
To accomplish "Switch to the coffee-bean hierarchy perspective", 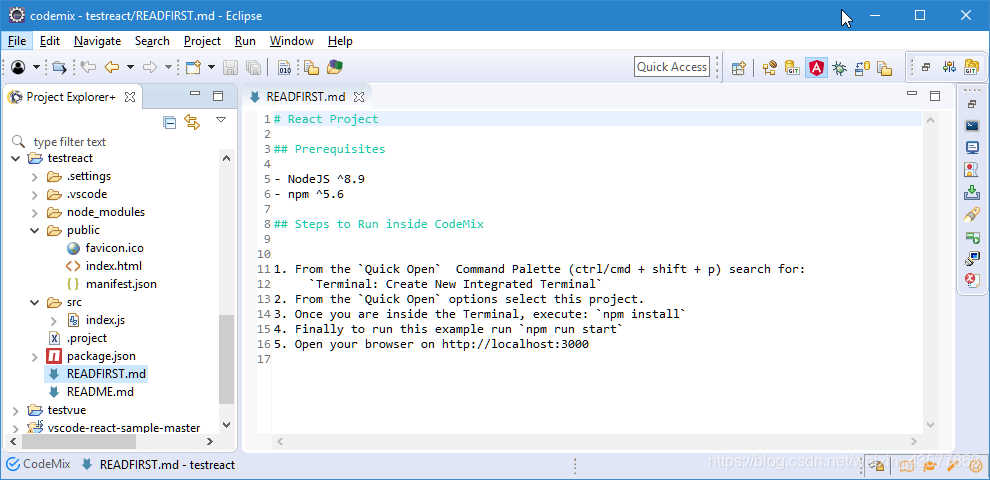I will 769,68.
